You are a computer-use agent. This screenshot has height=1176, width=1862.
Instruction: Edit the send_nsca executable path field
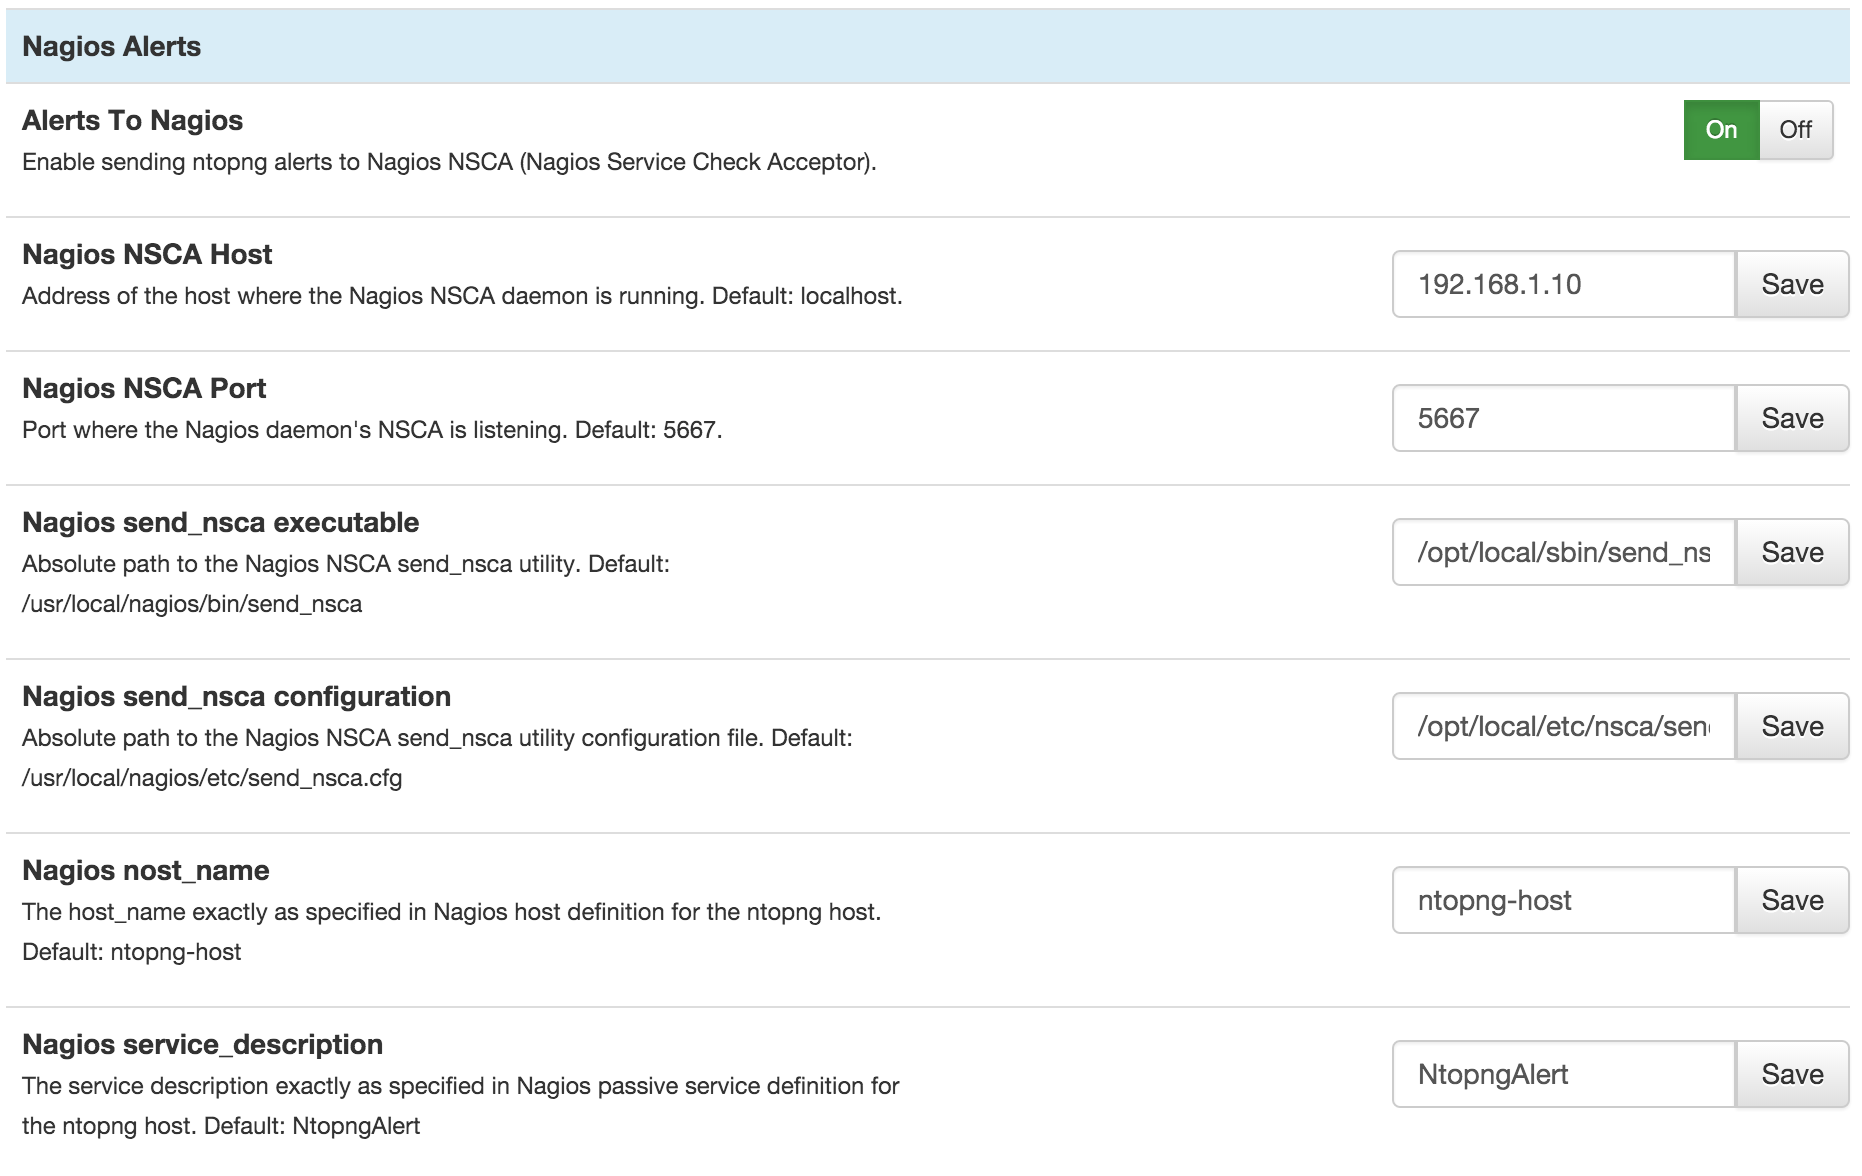[1563, 552]
